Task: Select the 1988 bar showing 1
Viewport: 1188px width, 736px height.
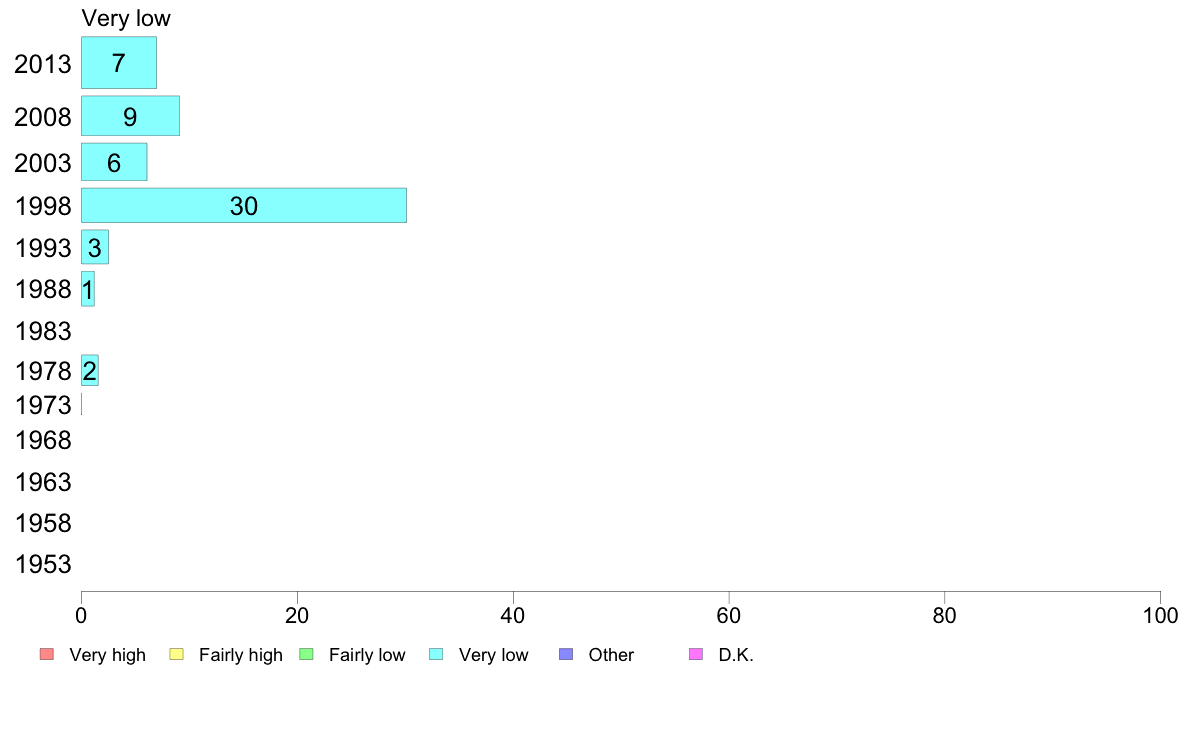Action: point(88,289)
